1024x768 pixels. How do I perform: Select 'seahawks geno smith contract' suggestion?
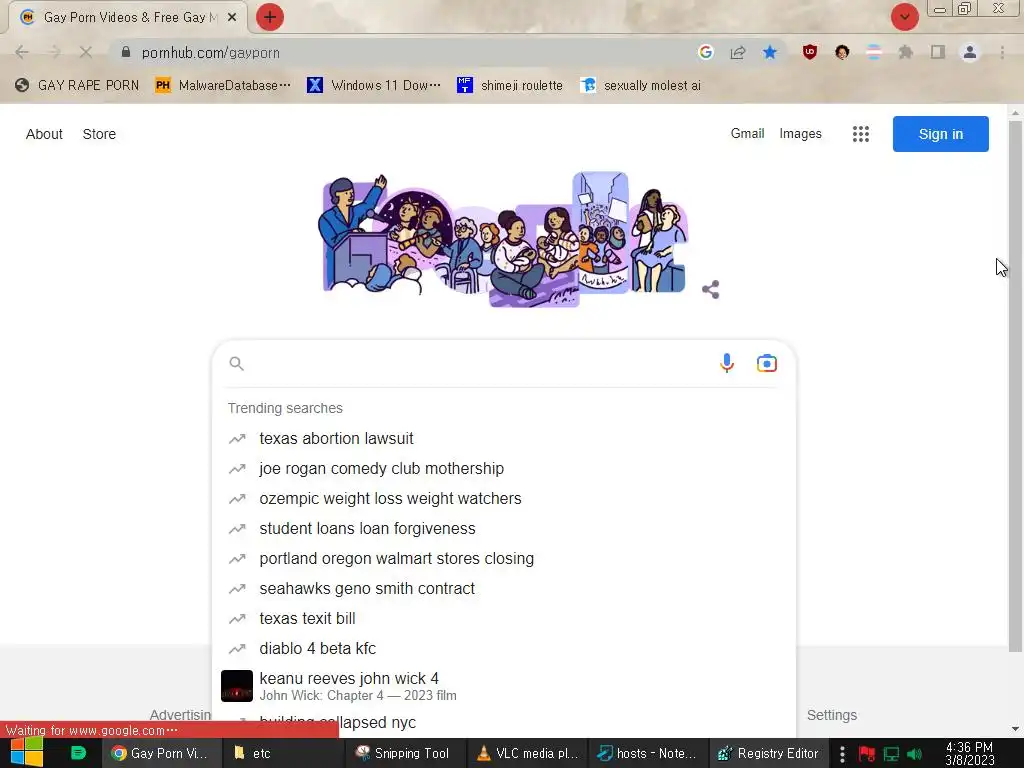504,588
